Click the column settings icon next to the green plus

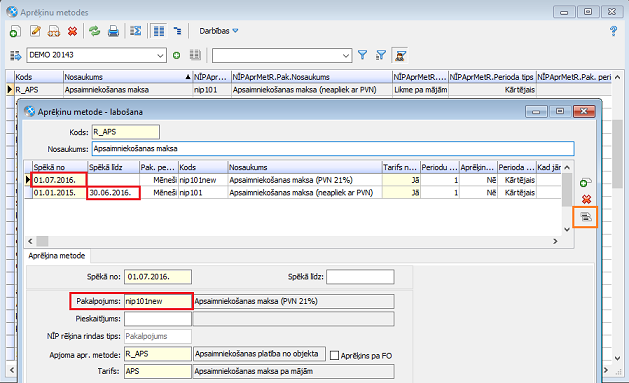pyautogui.click(x=195, y=55)
